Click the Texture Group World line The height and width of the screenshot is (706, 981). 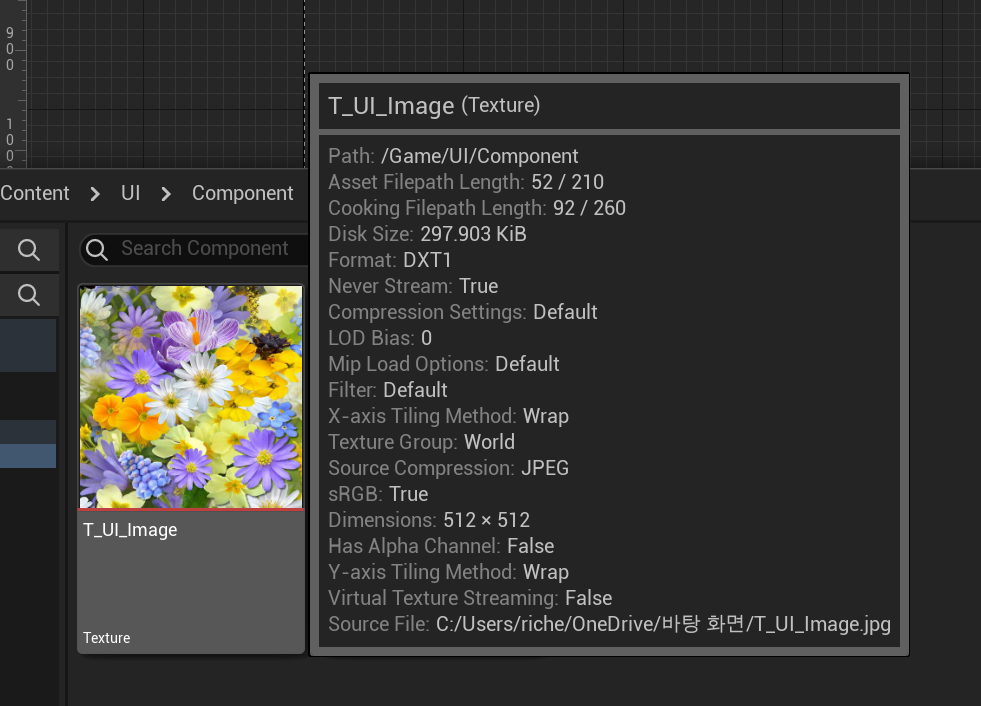click(422, 442)
